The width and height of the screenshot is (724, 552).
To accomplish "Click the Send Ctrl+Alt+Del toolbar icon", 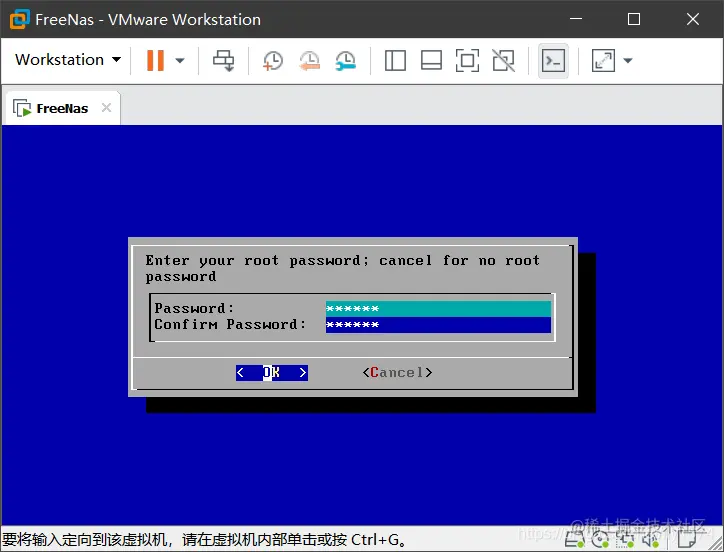I will click(x=223, y=61).
